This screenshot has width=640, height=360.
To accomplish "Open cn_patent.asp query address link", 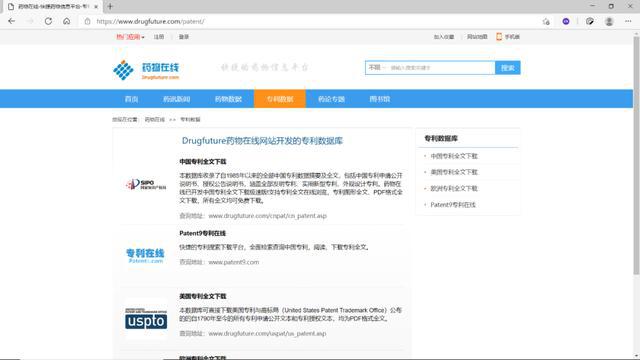I will tap(267, 216).
